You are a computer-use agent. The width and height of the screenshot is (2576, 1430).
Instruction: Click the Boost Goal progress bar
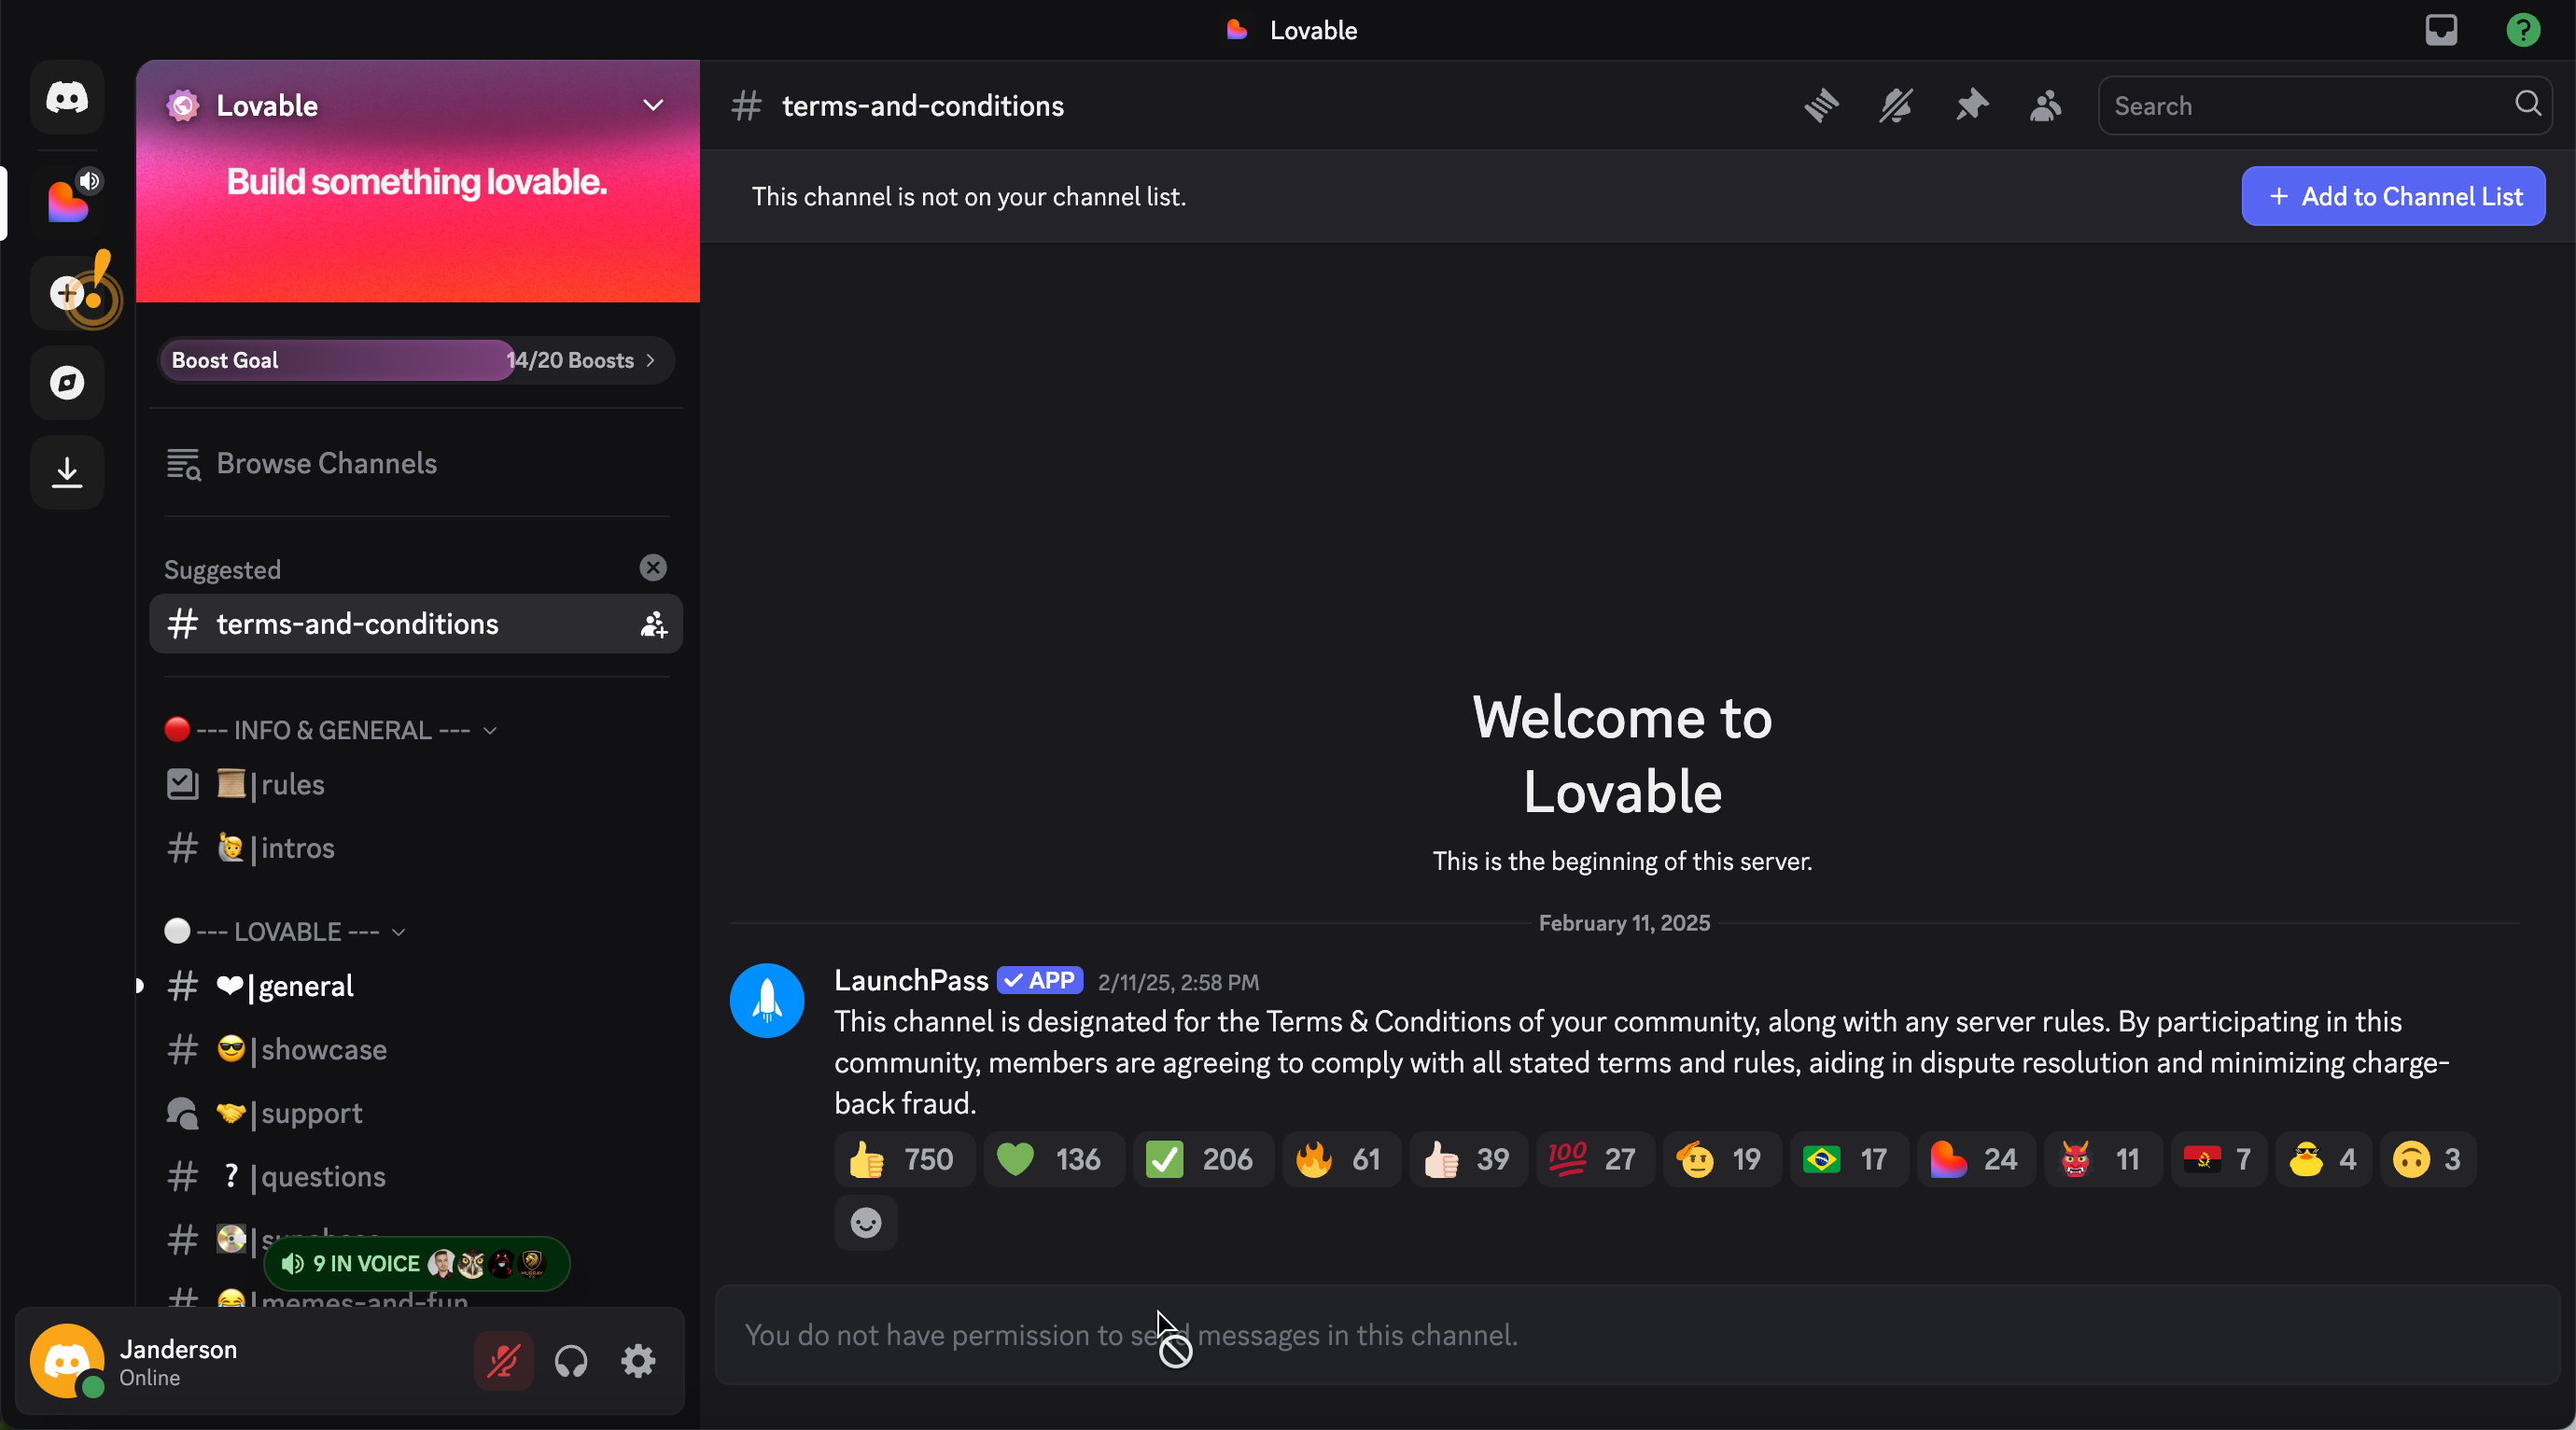pyautogui.click(x=416, y=360)
